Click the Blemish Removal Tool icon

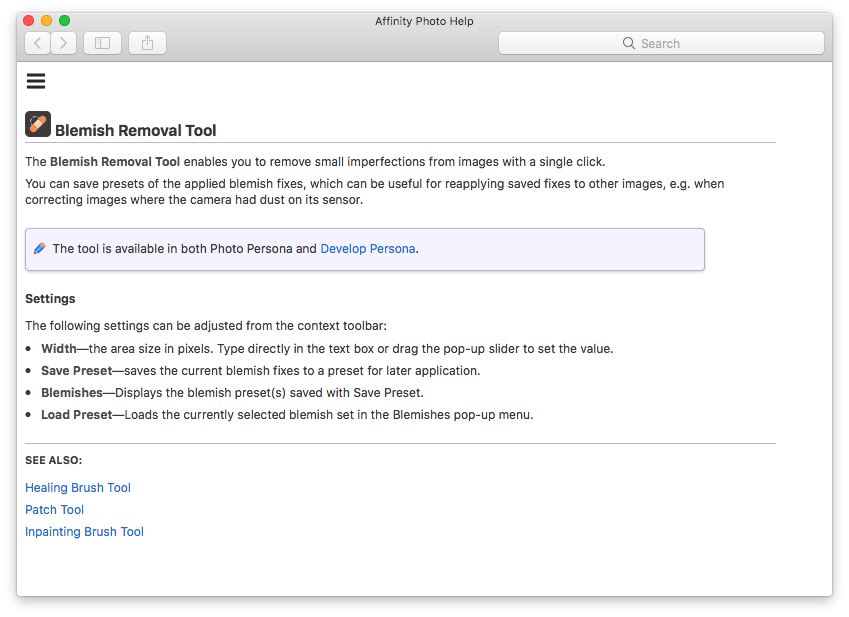38,124
